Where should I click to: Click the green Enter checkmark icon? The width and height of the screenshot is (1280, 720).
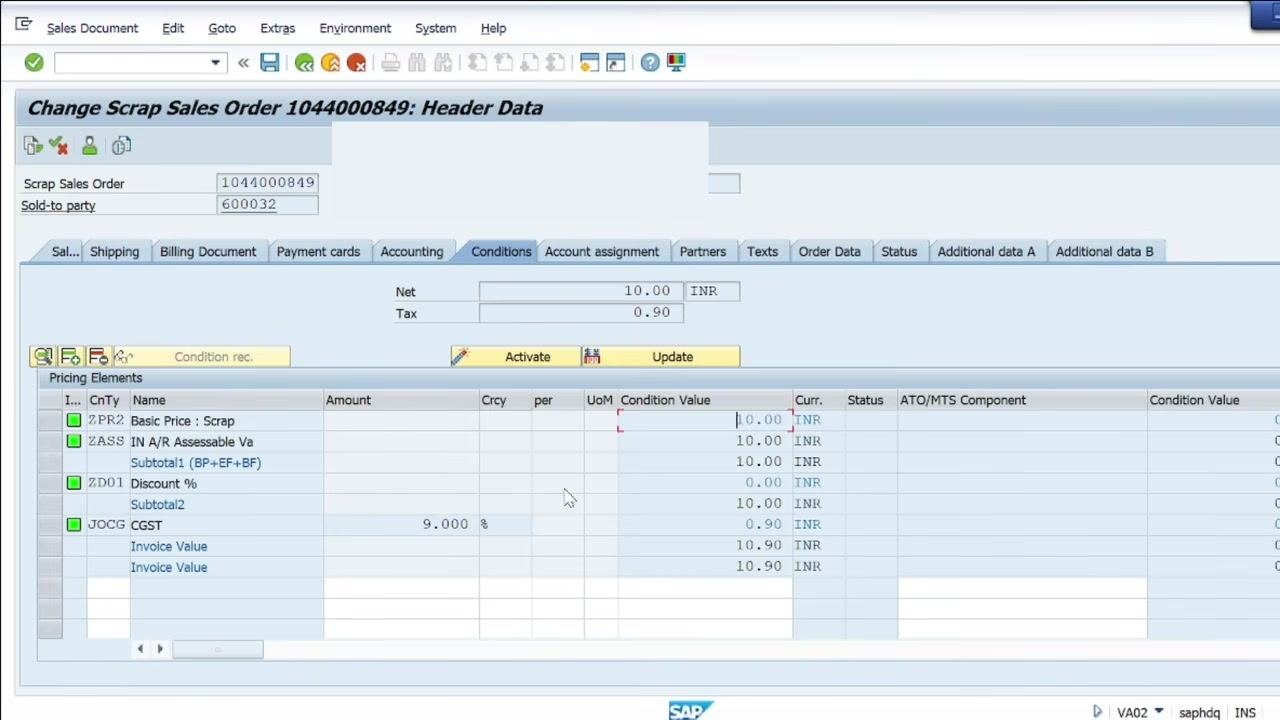pyautogui.click(x=34, y=63)
